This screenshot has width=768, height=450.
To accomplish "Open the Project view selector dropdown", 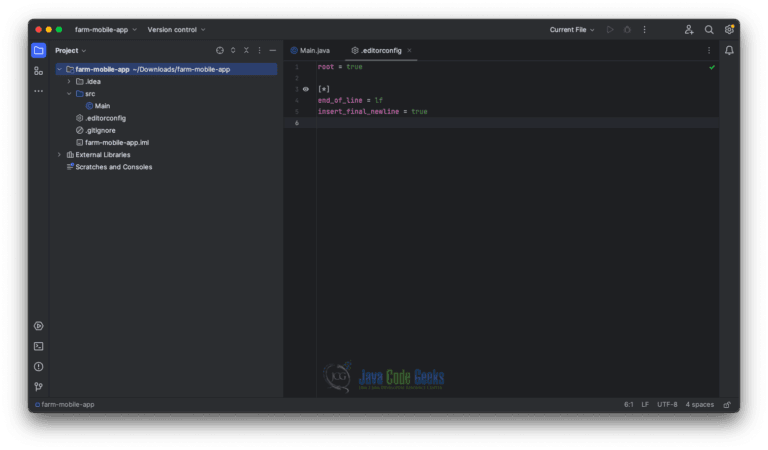I will click(71, 50).
